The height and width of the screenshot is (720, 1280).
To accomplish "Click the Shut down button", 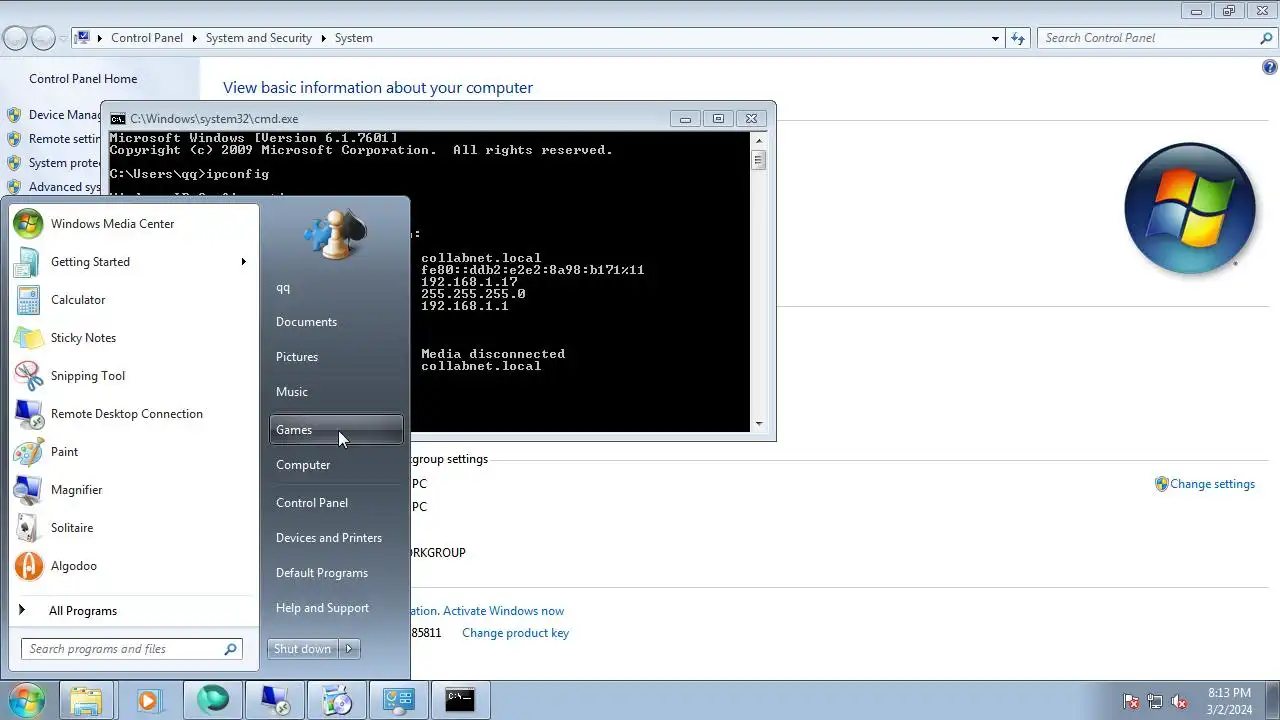I will coord(303,649).
